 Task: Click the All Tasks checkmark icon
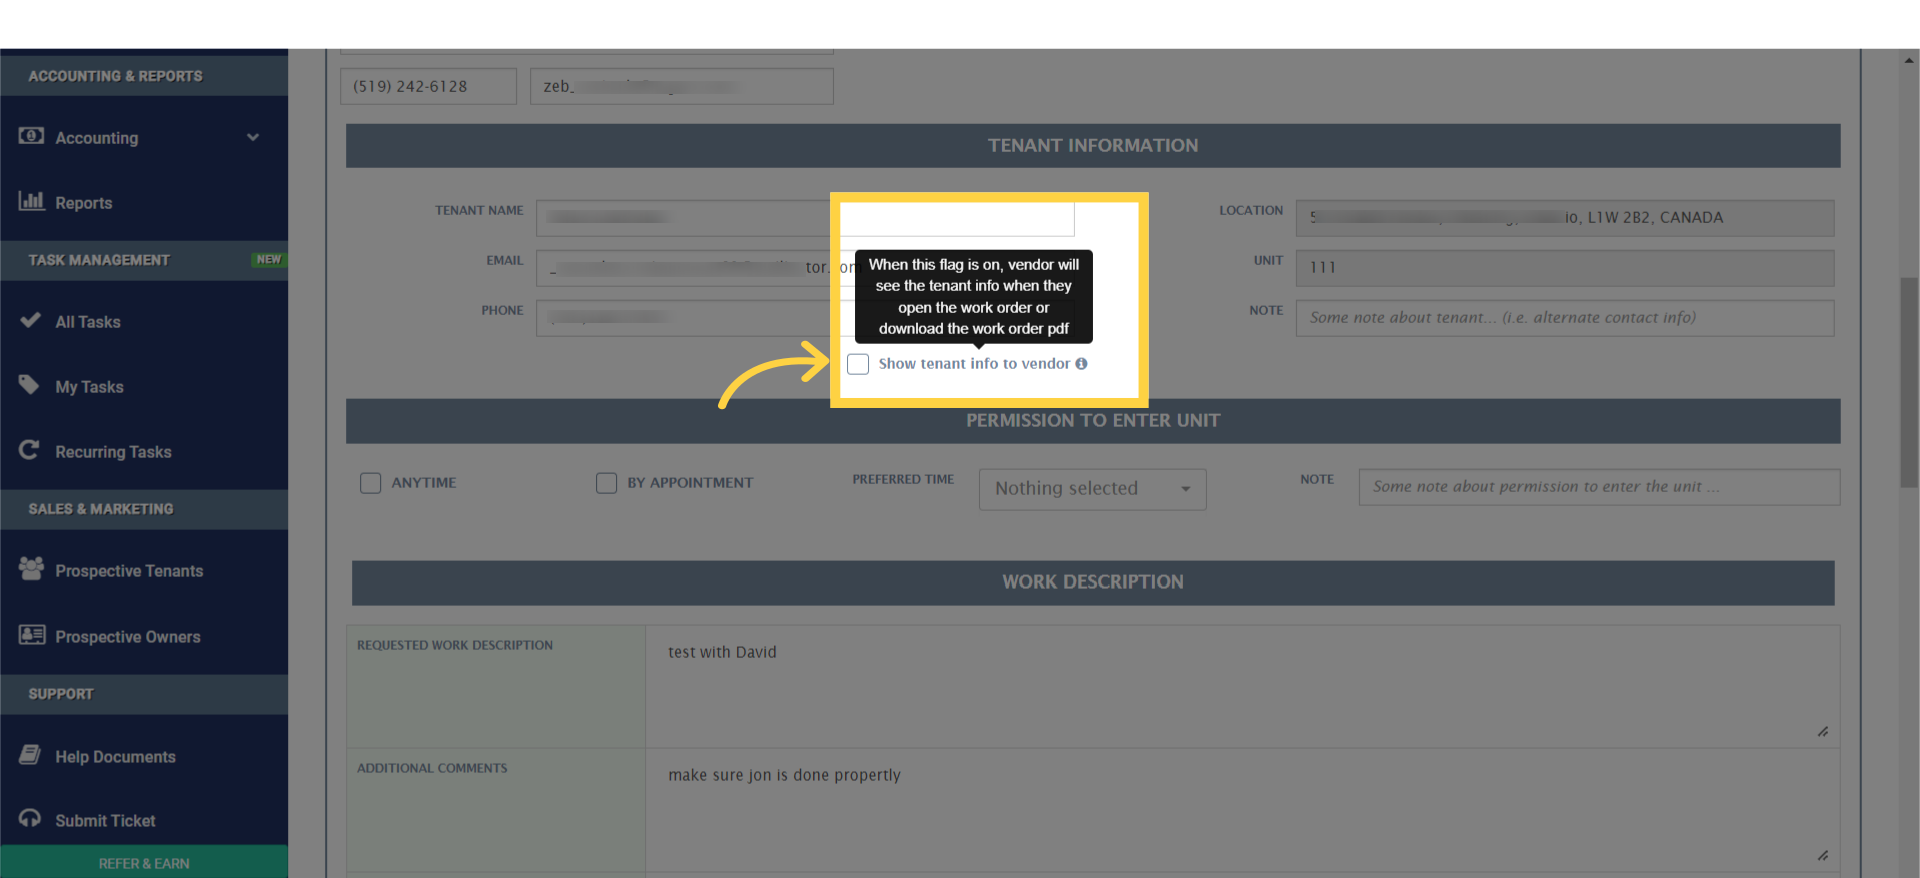tap(30, 320)
